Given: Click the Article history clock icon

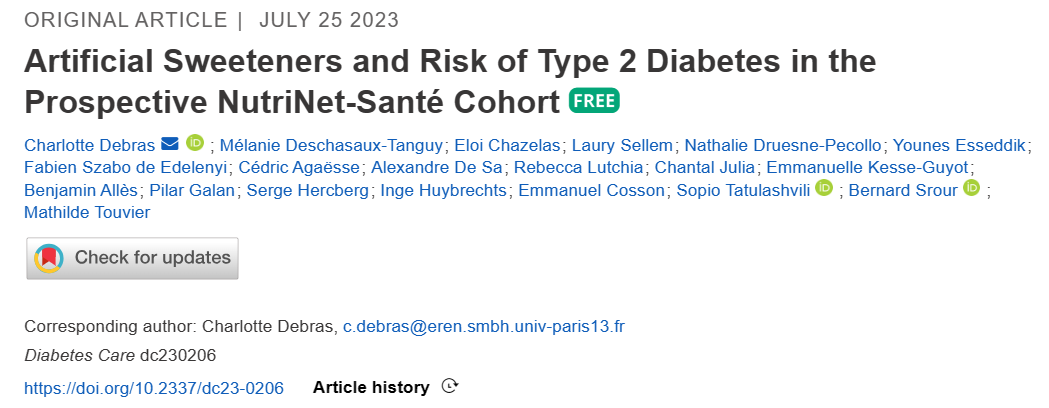Looking at the screenshot, I should coord(450,387).
